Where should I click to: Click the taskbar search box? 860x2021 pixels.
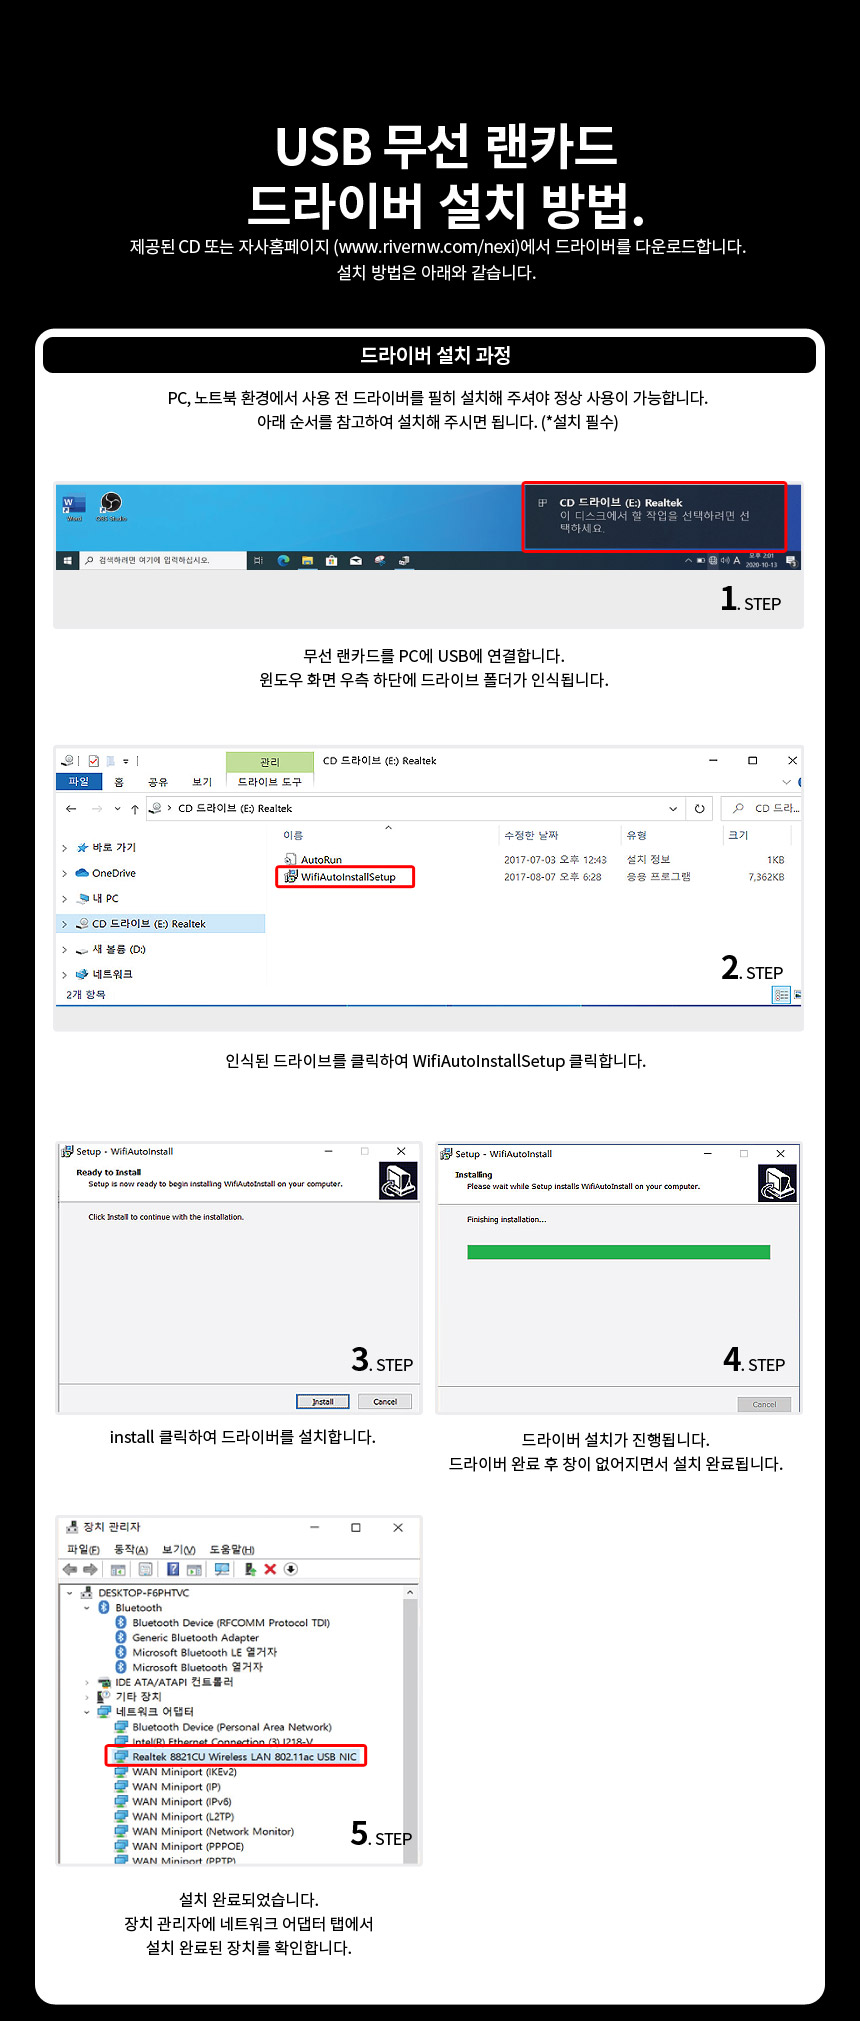[x=163, y=560]
